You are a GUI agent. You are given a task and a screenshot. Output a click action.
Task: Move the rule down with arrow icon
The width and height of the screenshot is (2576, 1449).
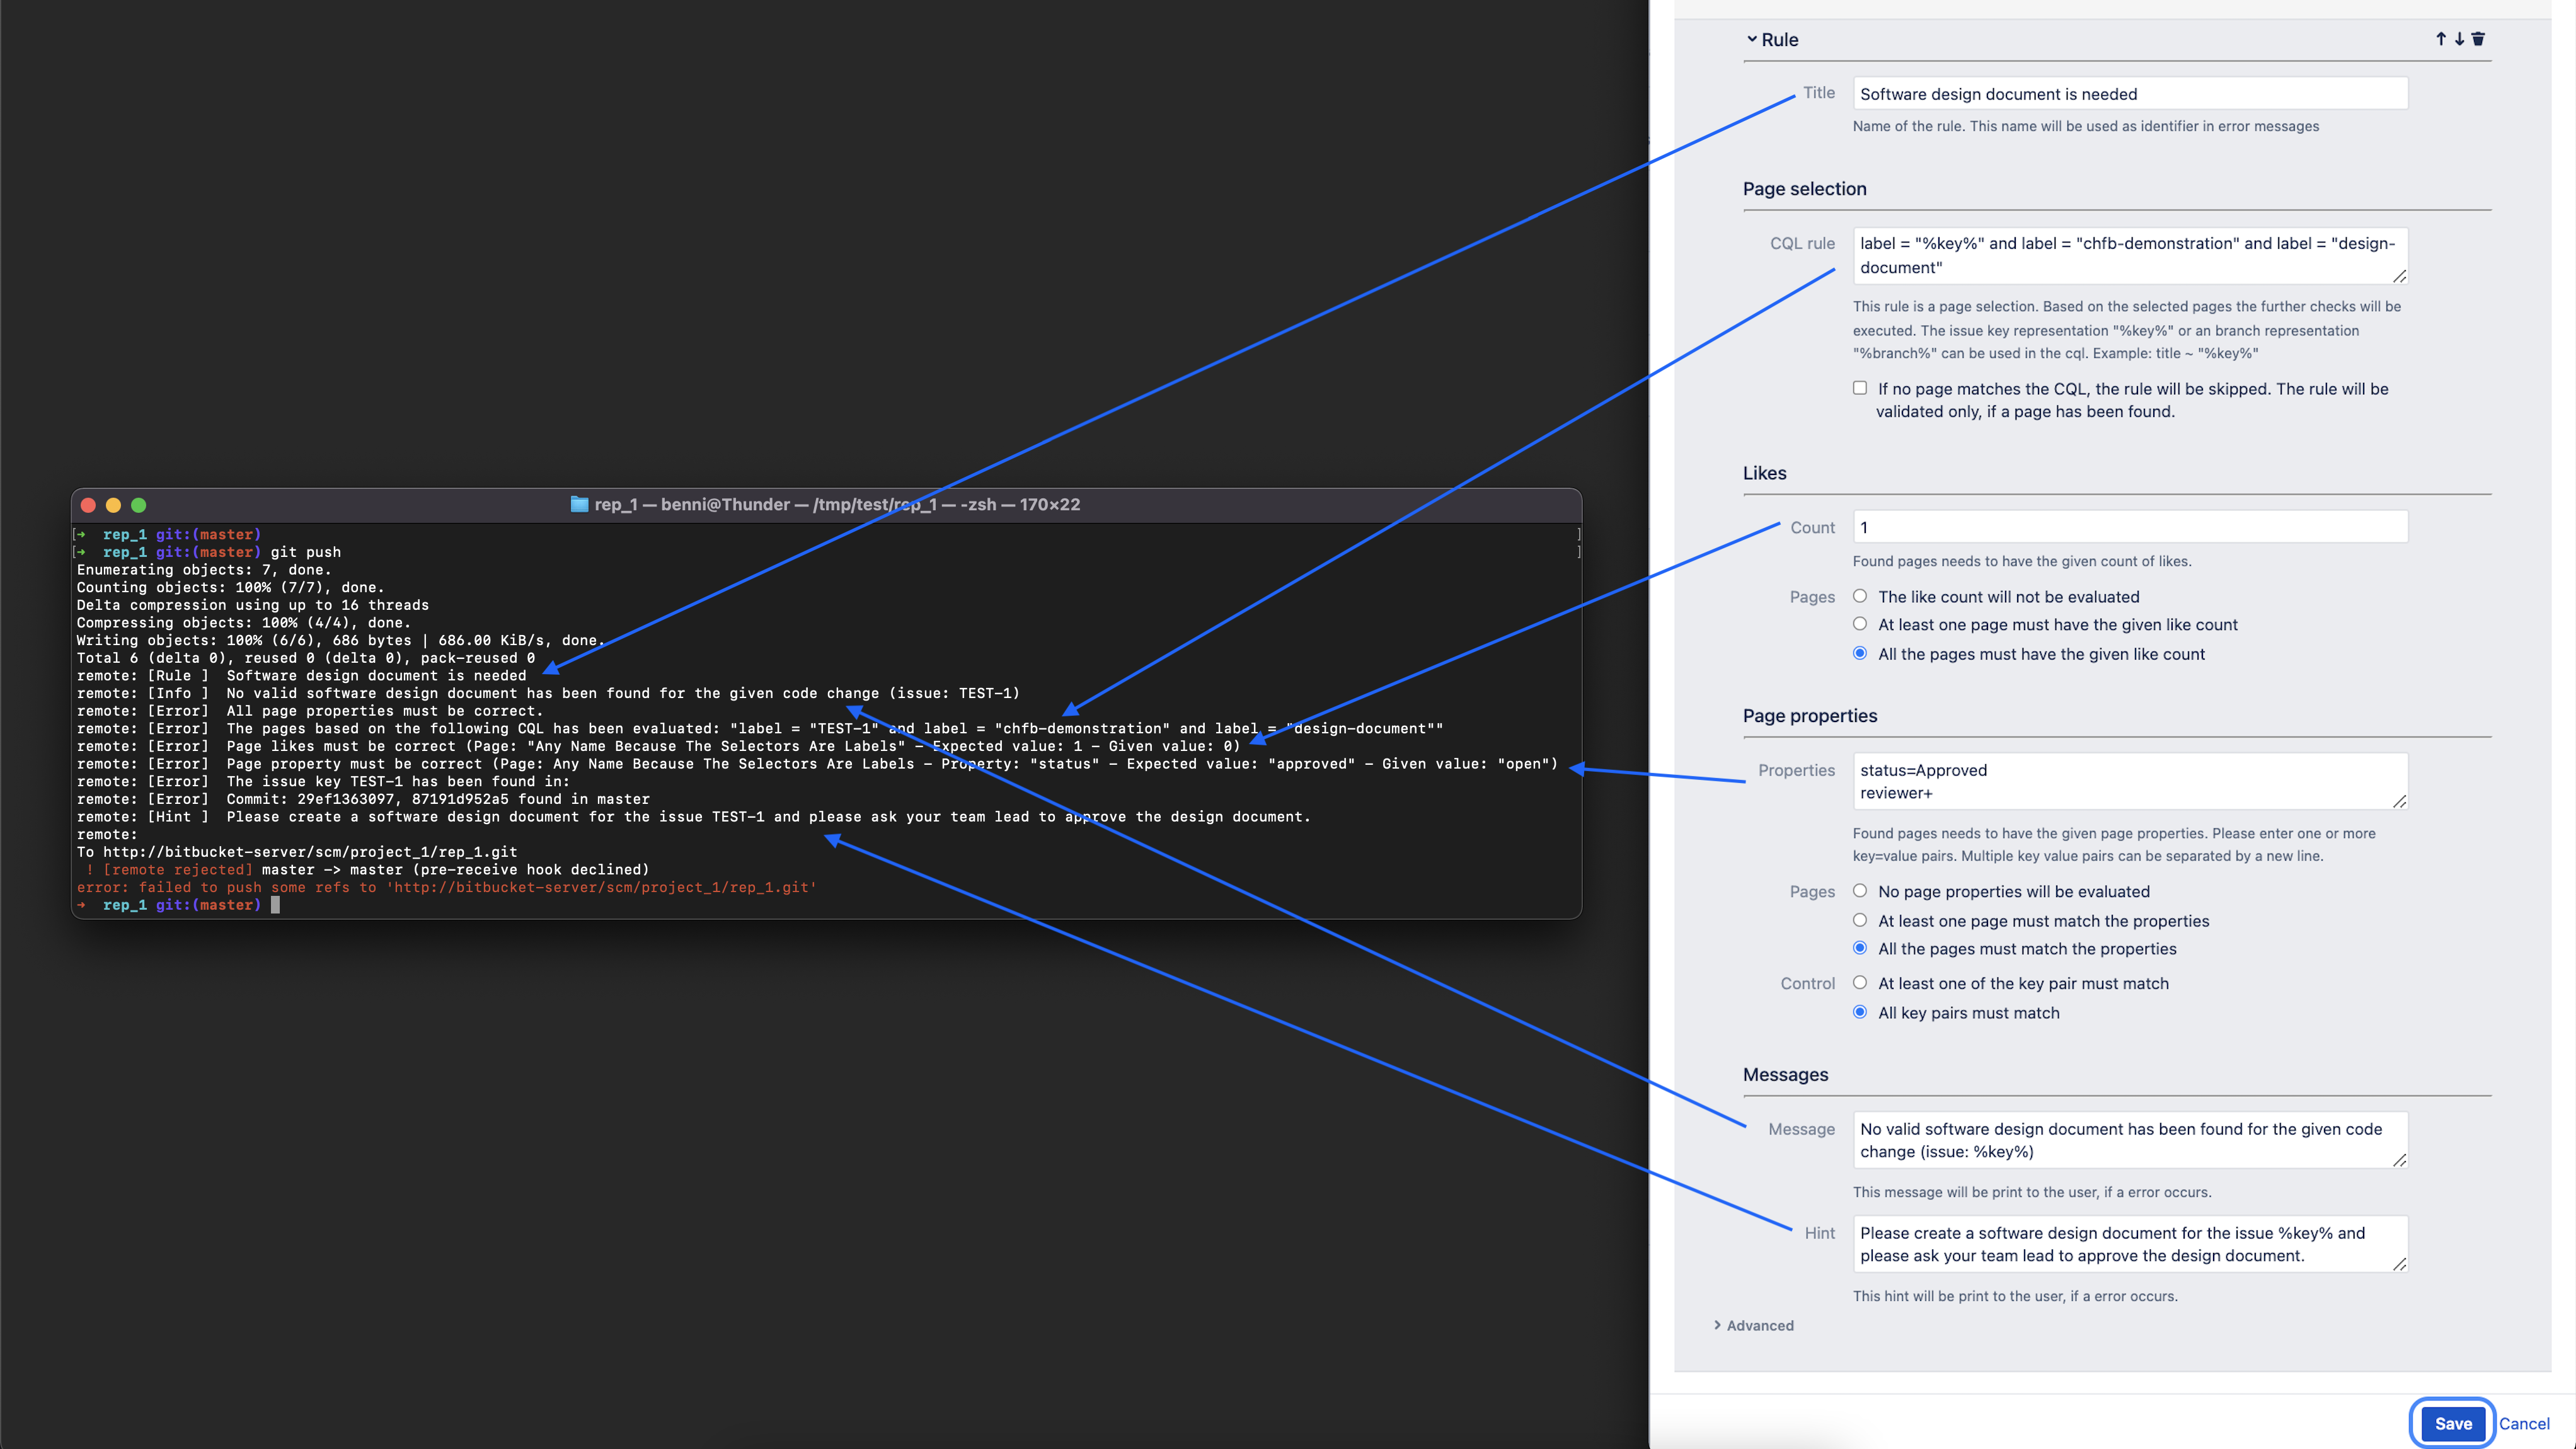click(2459, 39)
